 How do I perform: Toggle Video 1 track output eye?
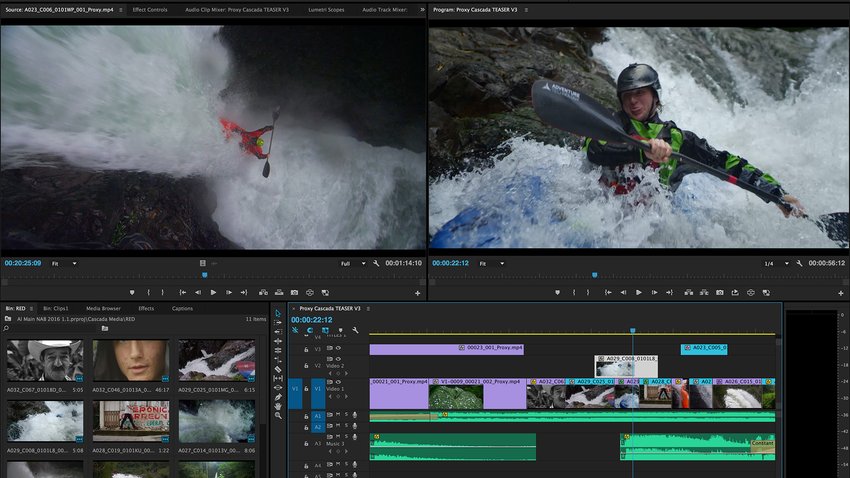click(338, 382)
